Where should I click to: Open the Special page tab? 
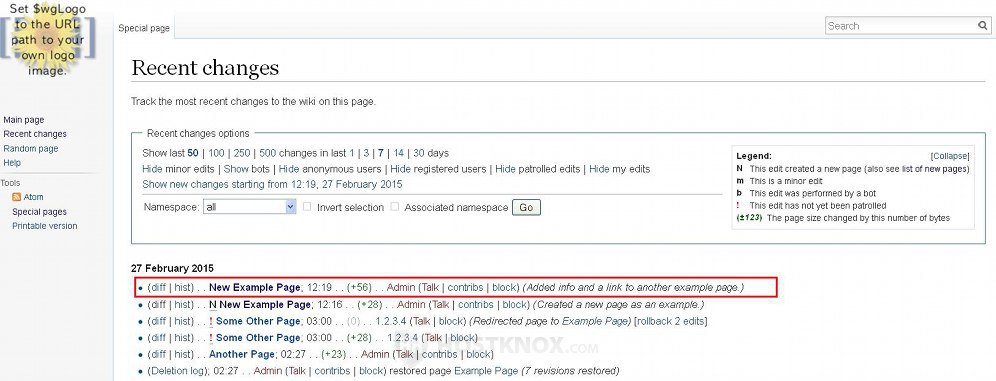(144, 28)
